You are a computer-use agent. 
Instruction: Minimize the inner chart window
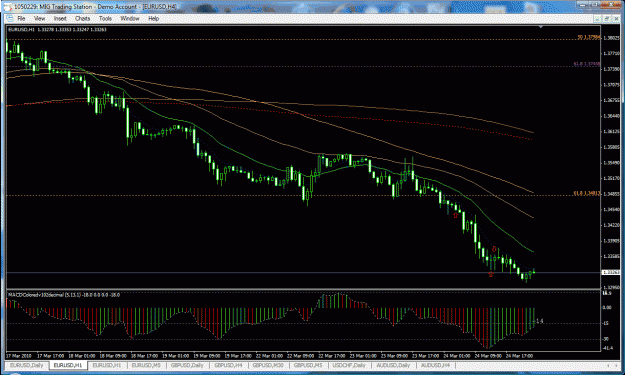click(597, 19)
